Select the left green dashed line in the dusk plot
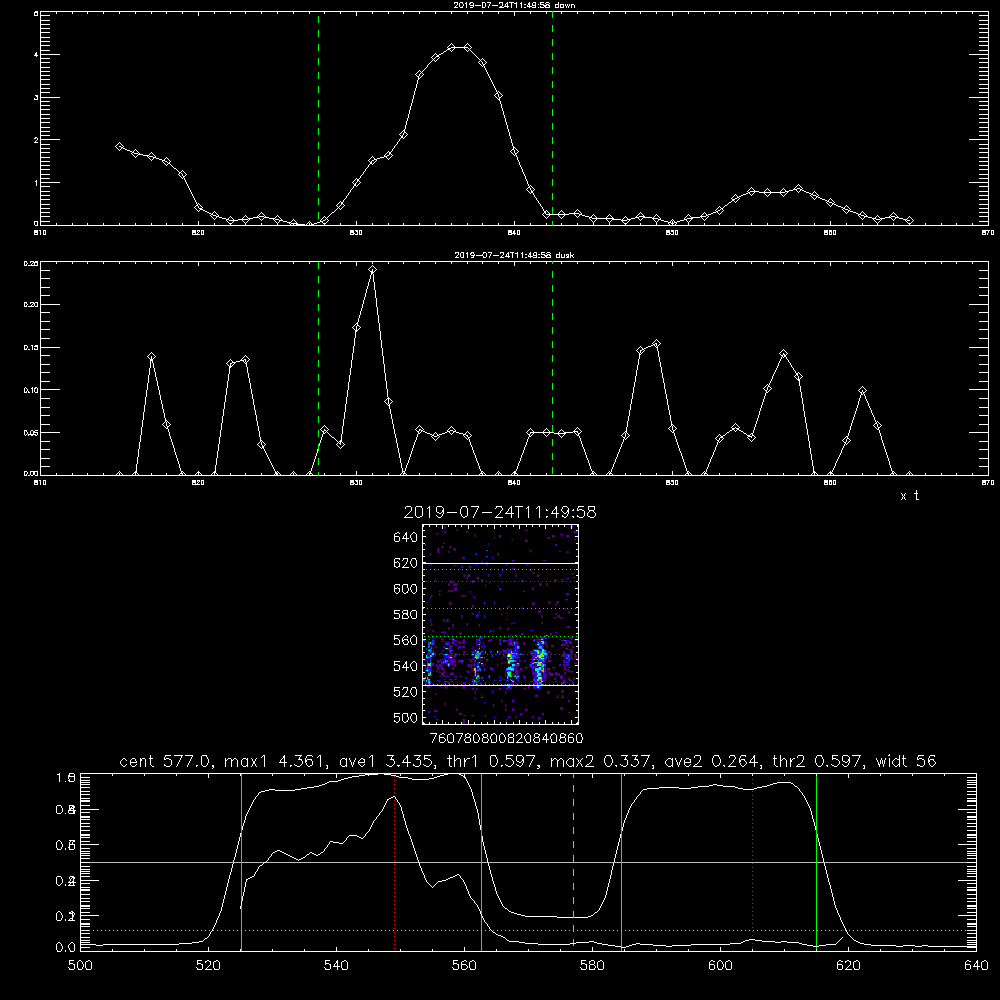Viewport: 1000px width, 1000px height. pyautogui.click(x=318, y=368)
